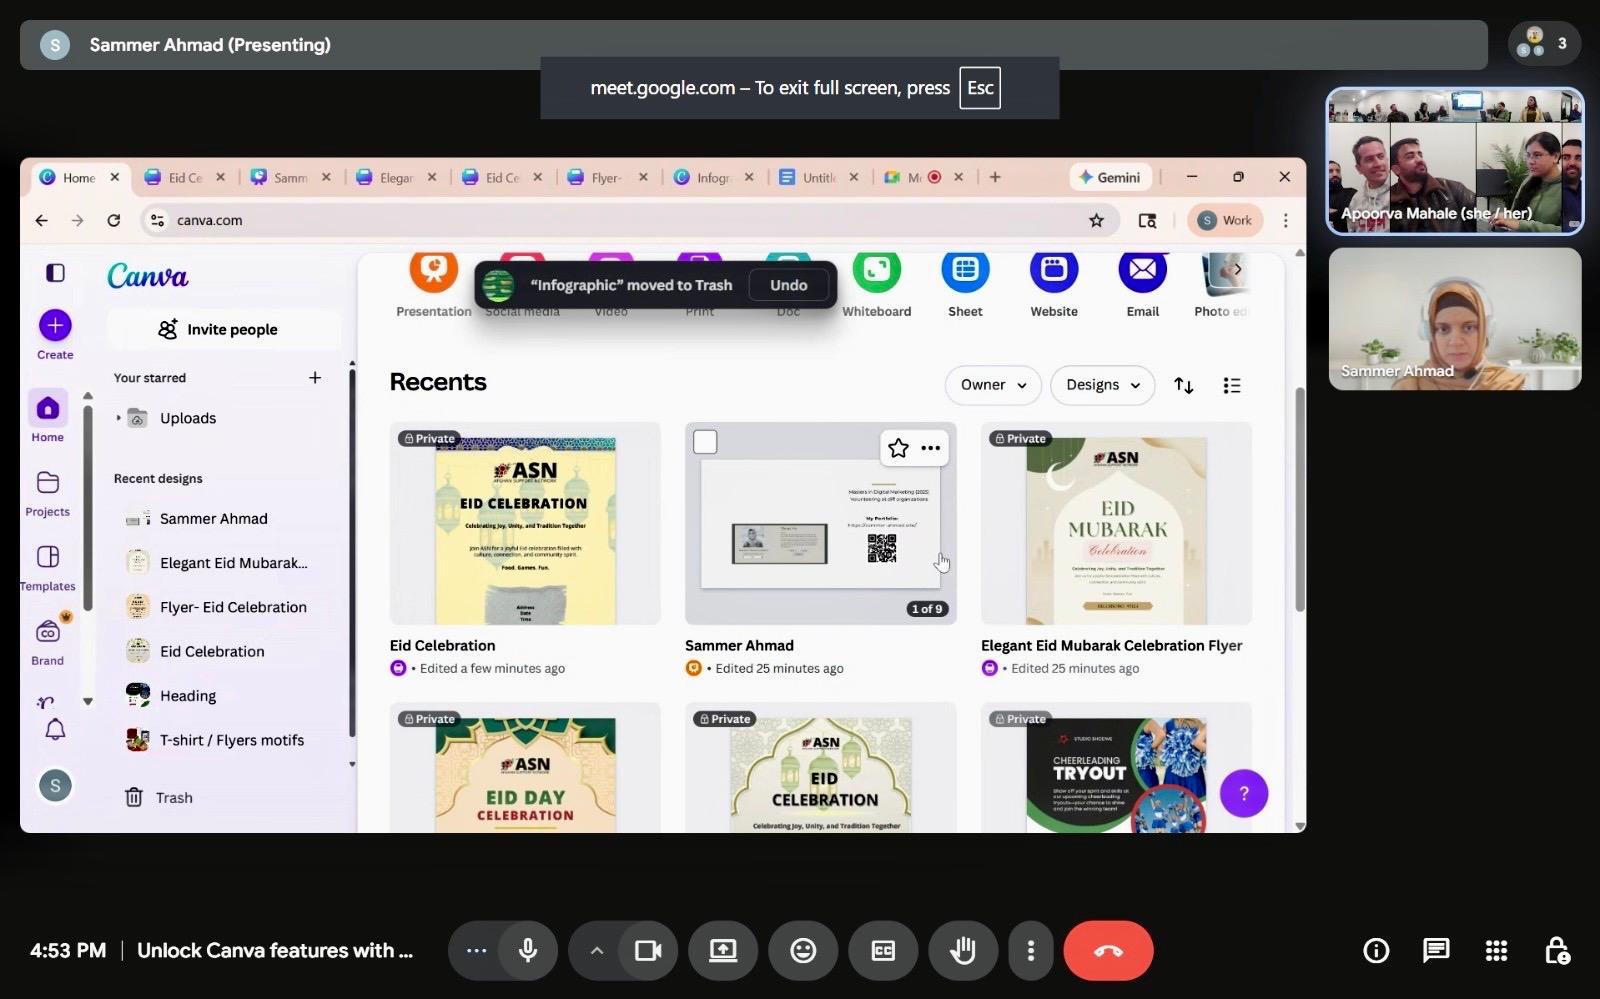Create a new Email design
The image size is (1600, 999).
(1142, 283)
